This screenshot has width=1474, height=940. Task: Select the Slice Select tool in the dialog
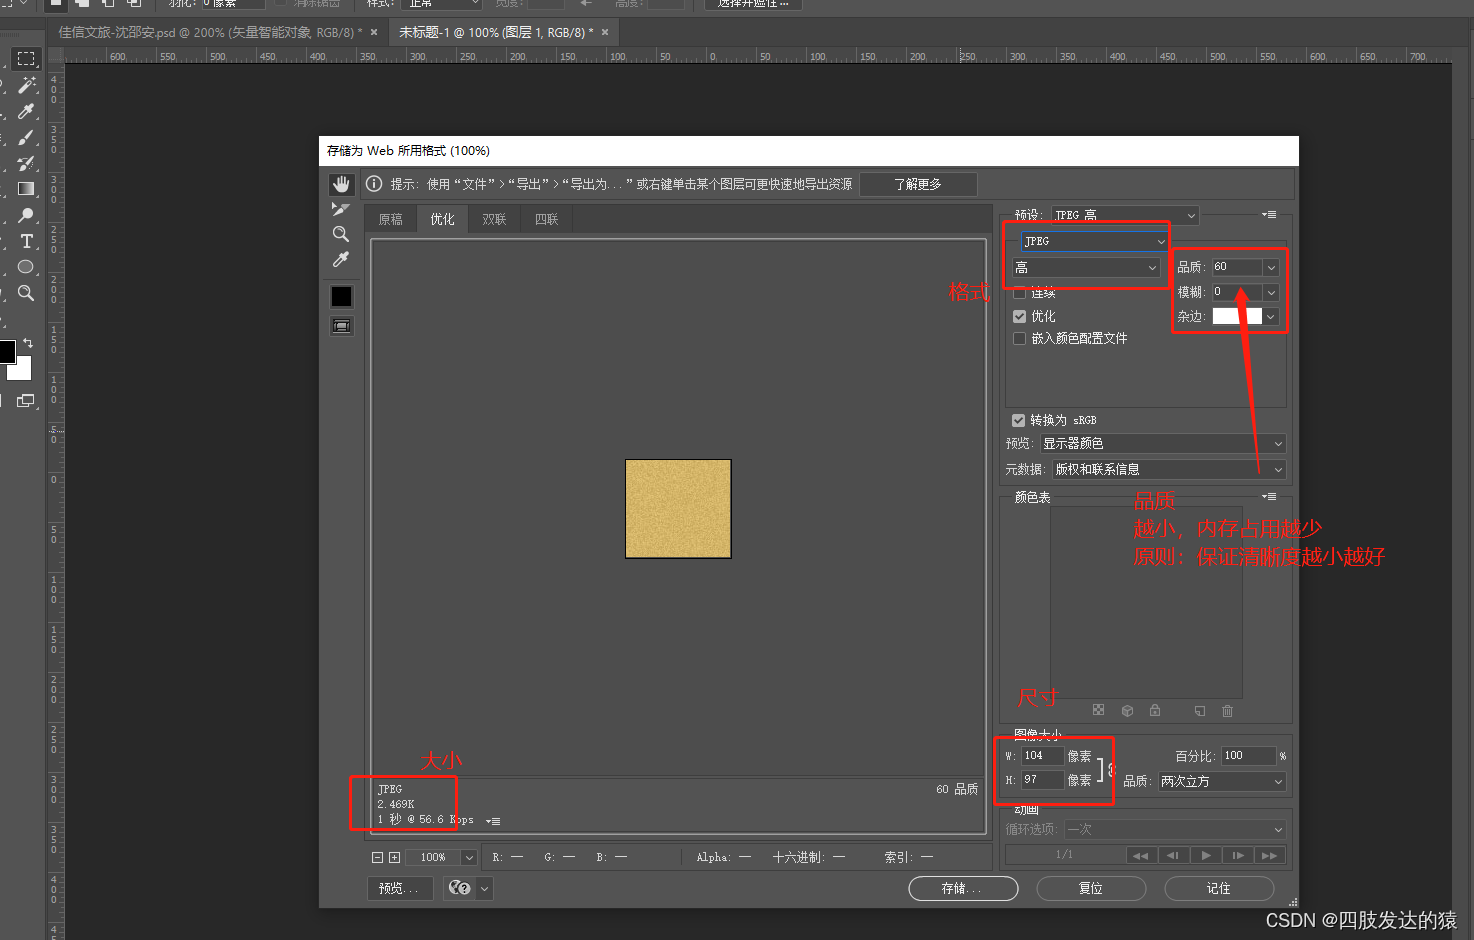click(341, 209)
